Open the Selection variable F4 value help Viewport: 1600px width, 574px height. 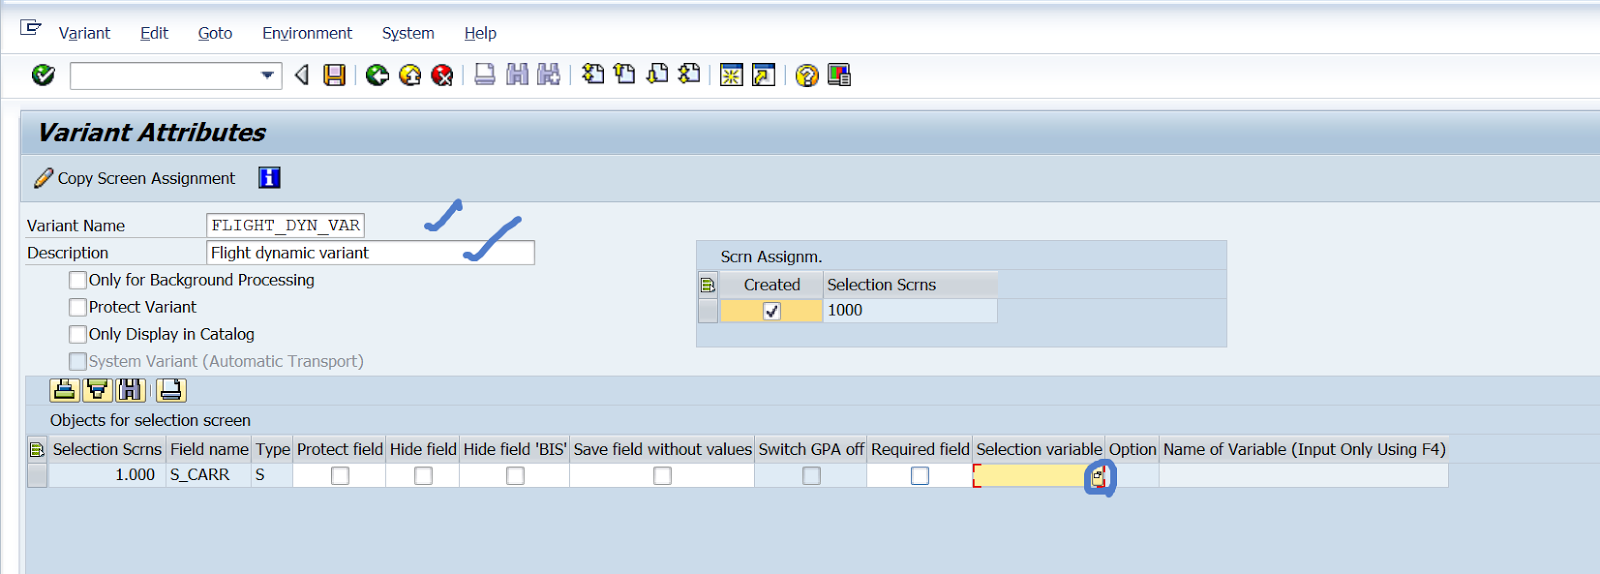coord(1098,478)
